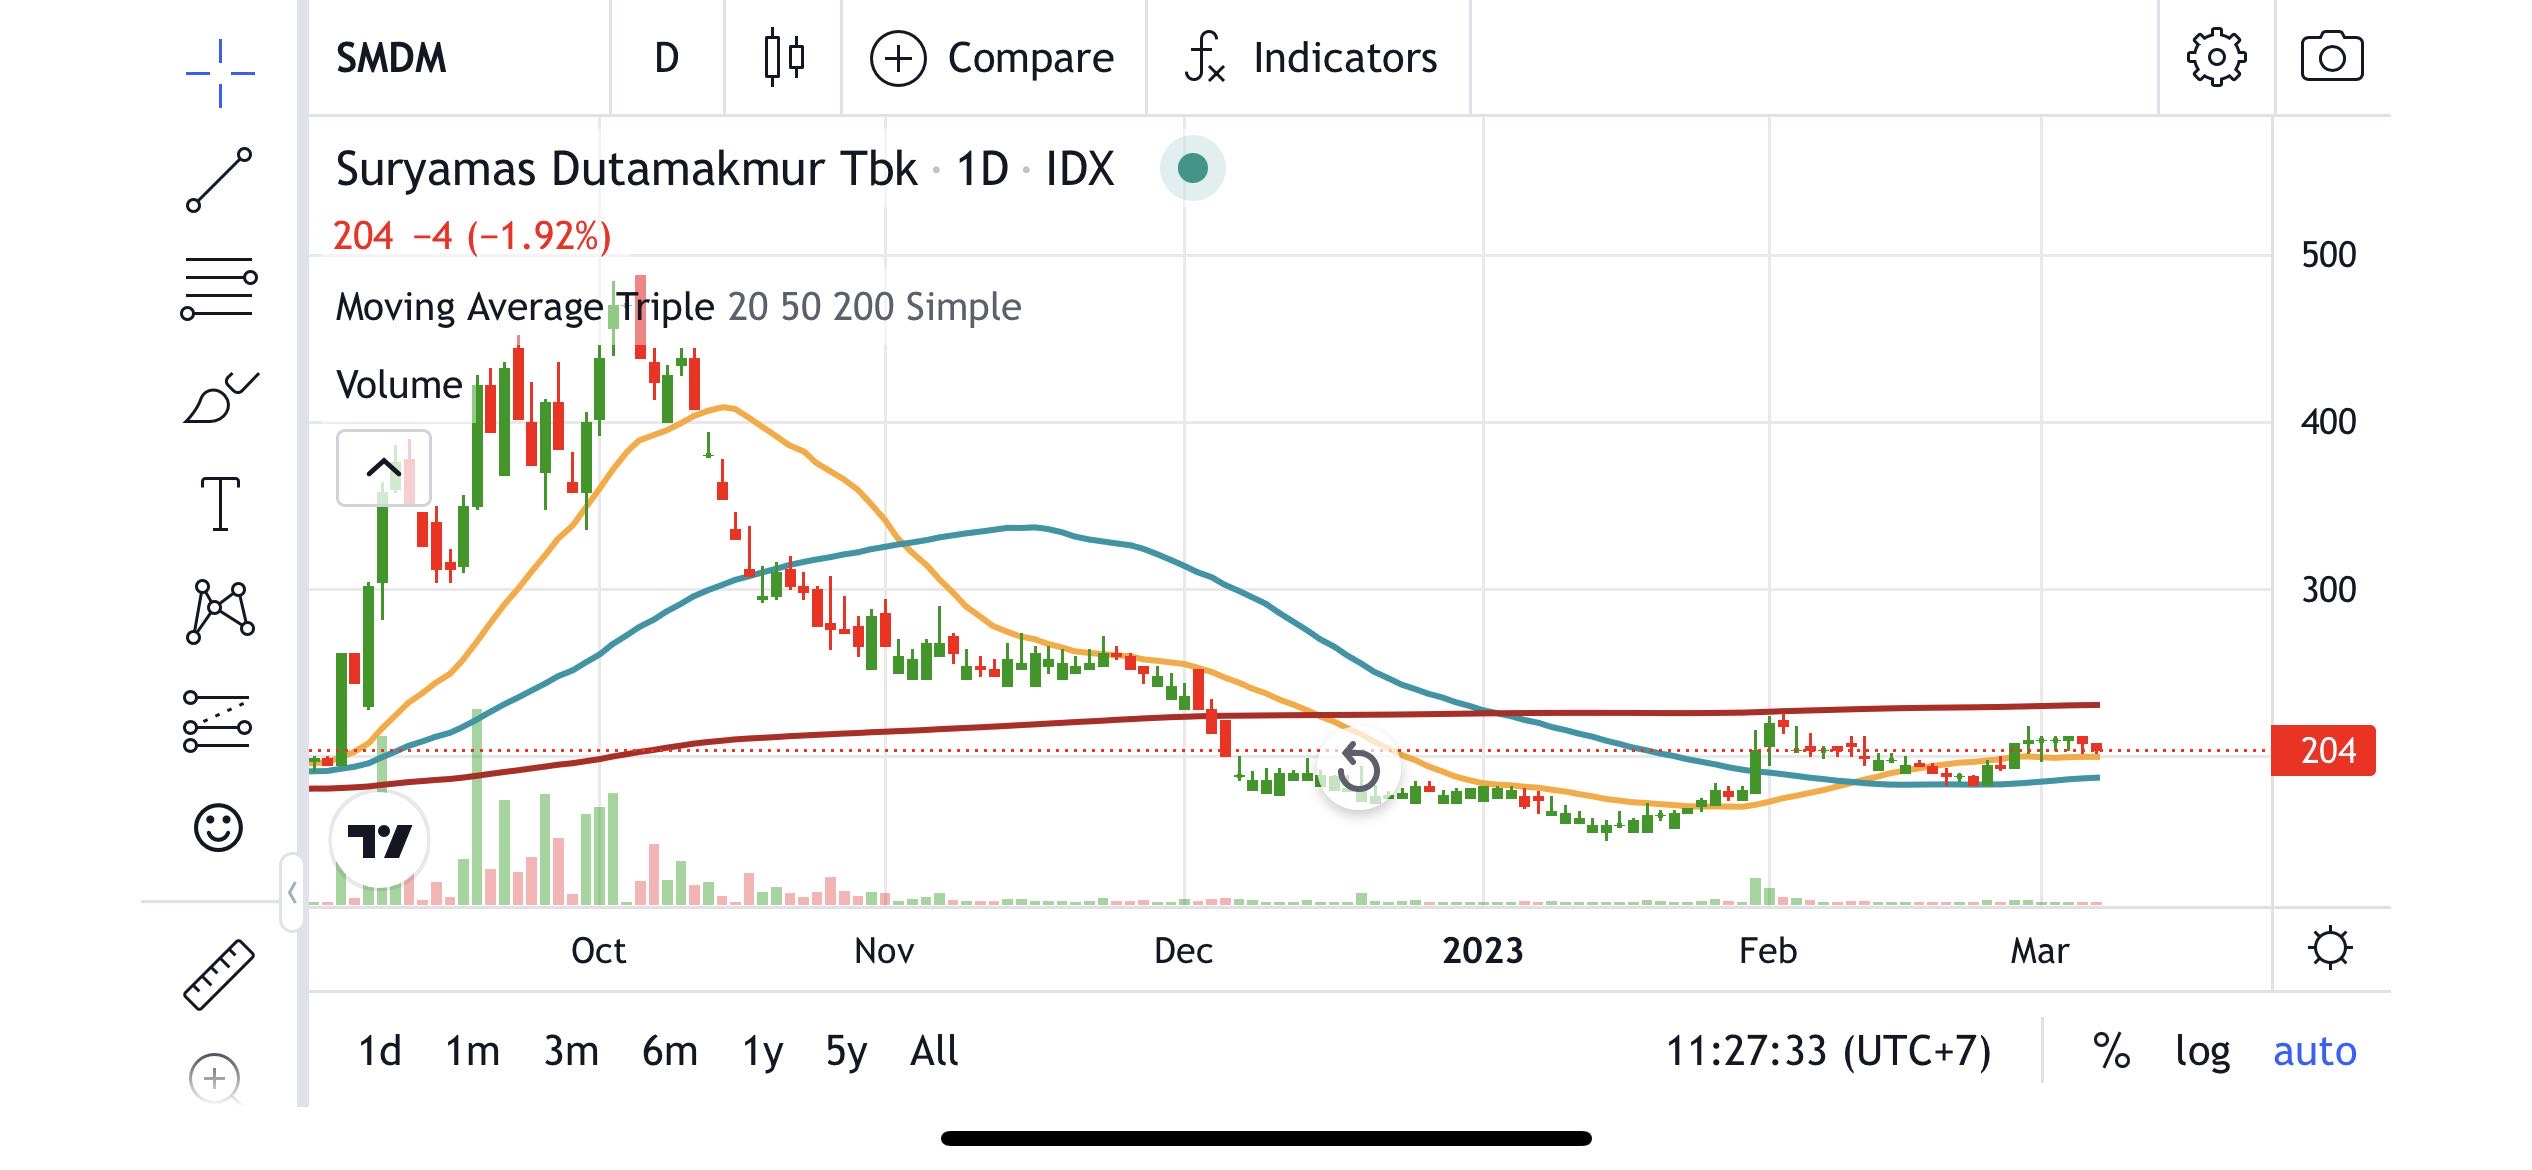Change the D interval selector
This screenshot has height=1170, width=2532.
click(x=667, y=58)
